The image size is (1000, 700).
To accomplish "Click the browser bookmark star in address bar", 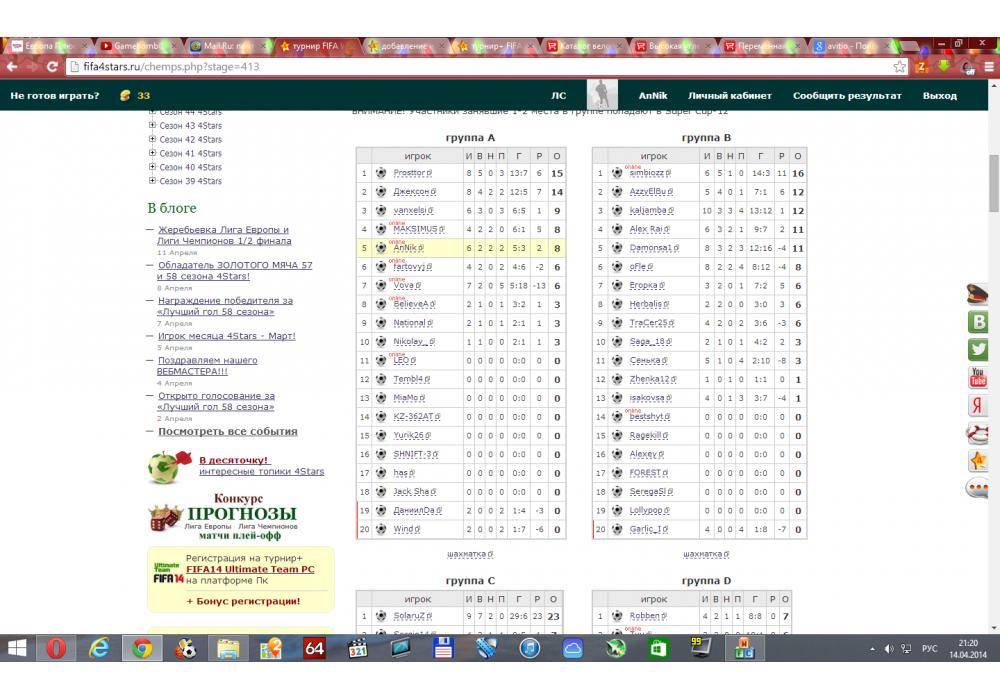I will [899, 67].
